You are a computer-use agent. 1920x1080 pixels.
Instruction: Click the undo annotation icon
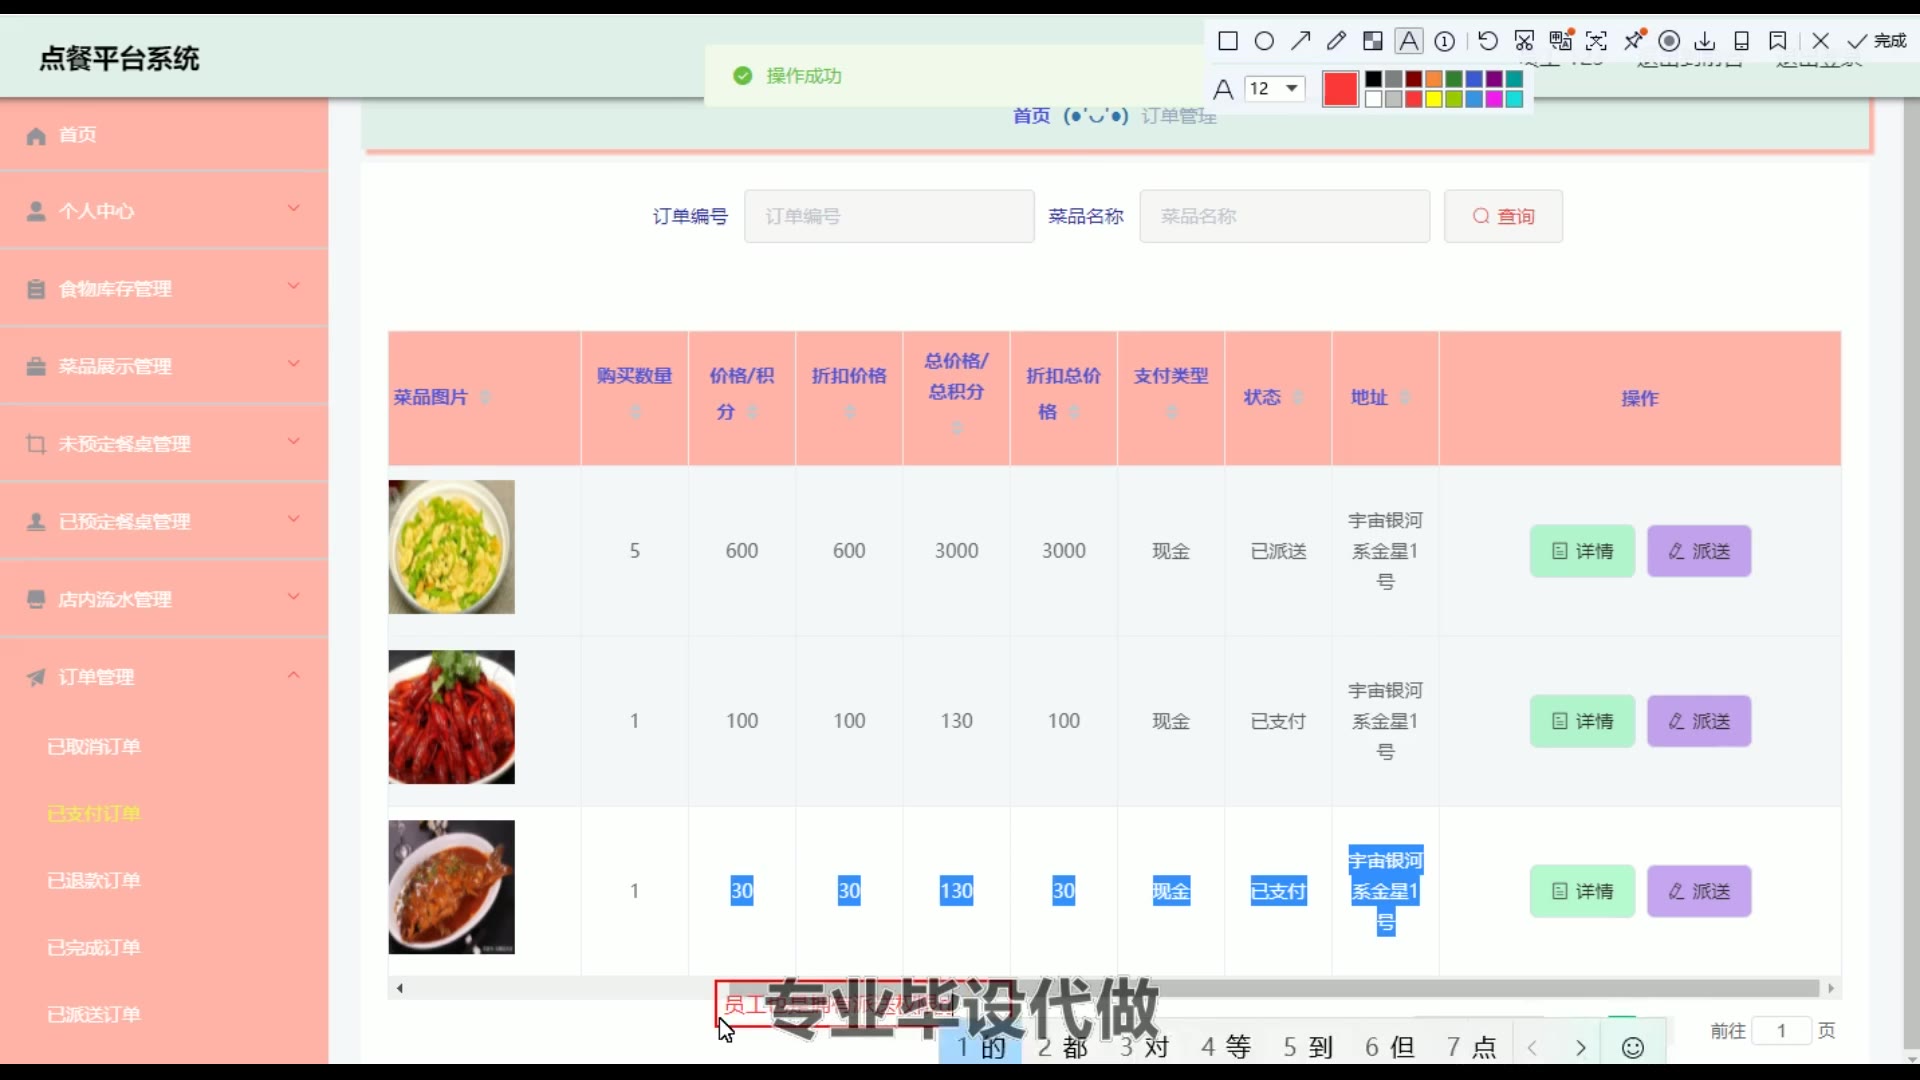[1488, 41]
